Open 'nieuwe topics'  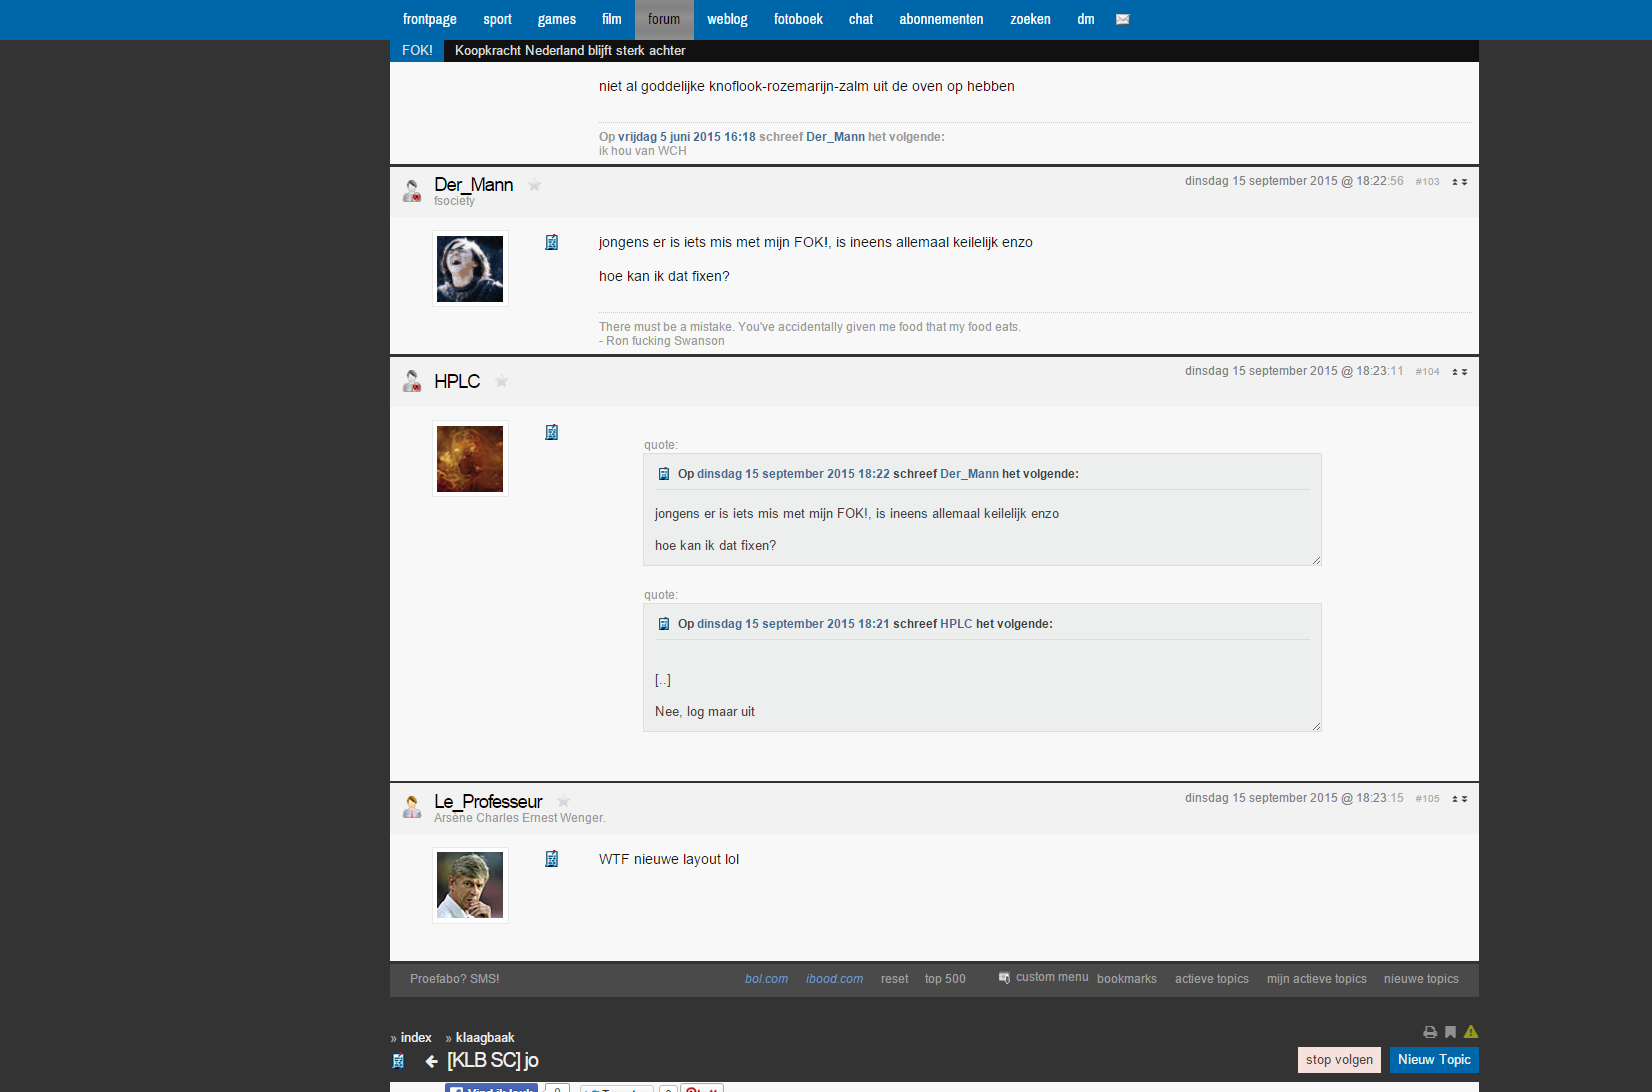pyautogui.click(x=1421, y=979)
